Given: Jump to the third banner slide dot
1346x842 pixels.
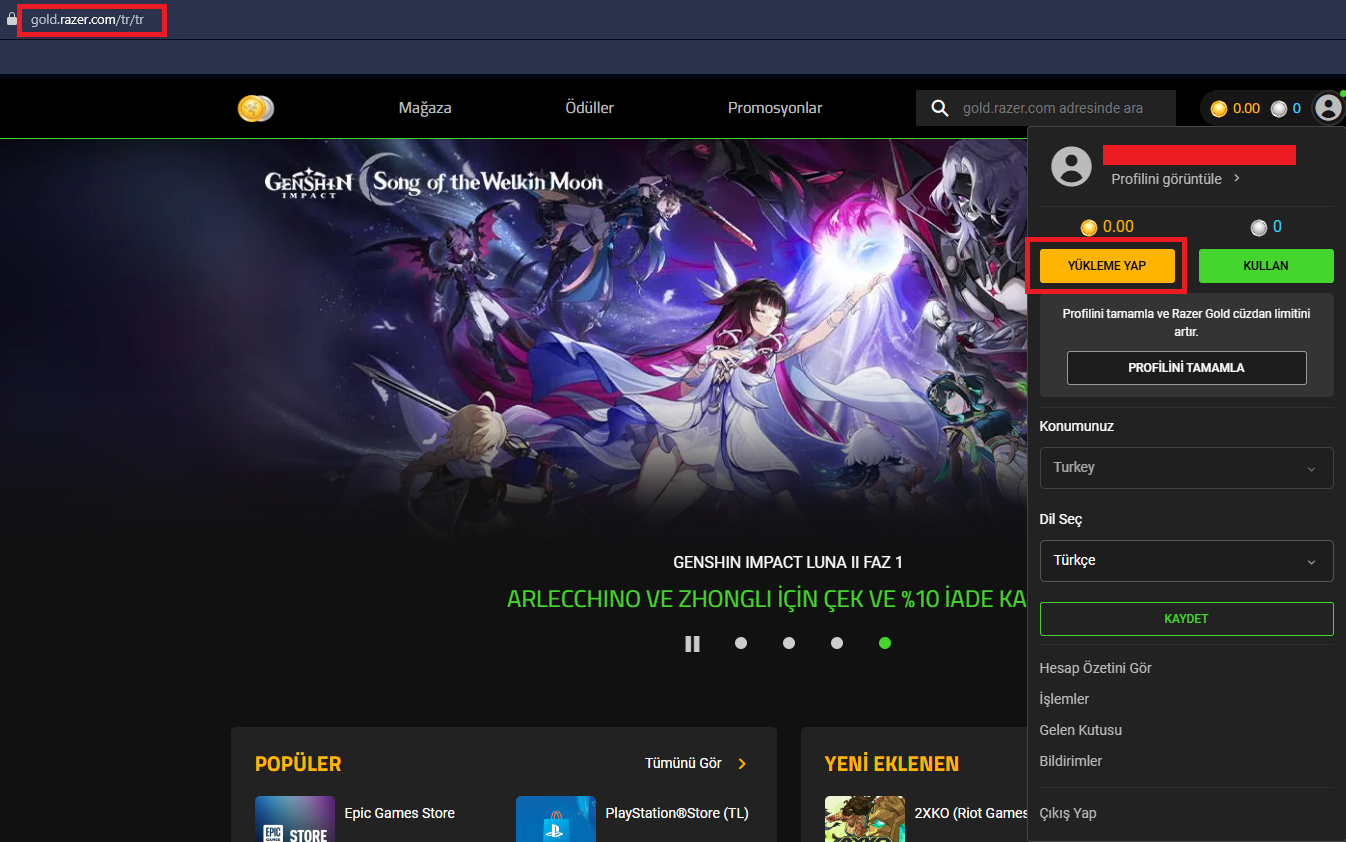Looking at the screenshot, I should click(x=837, y=643).
